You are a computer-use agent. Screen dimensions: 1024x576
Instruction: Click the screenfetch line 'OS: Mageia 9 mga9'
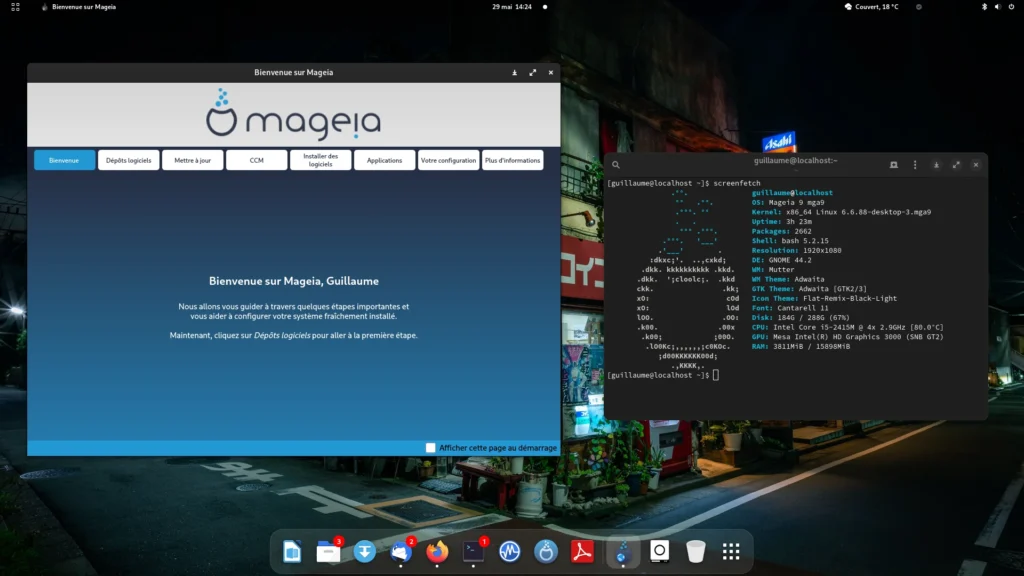click(x=788, y=202)
